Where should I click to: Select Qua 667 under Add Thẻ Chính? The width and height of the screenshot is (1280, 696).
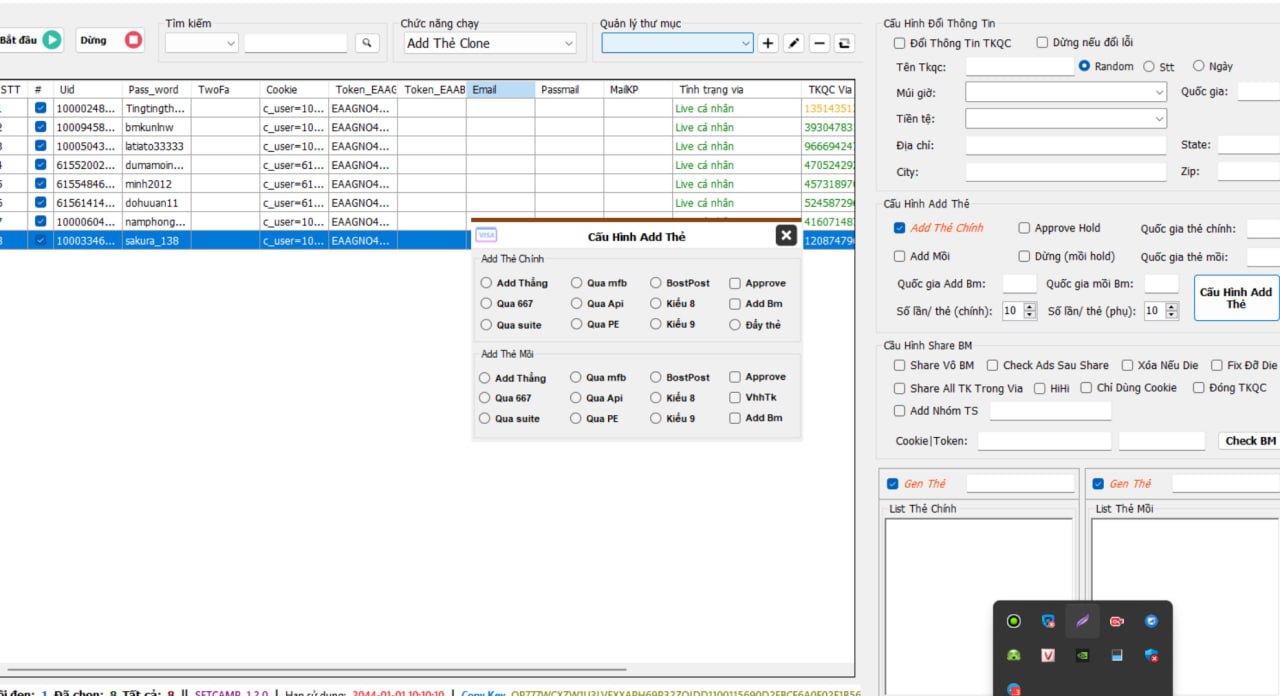[486, 303]
